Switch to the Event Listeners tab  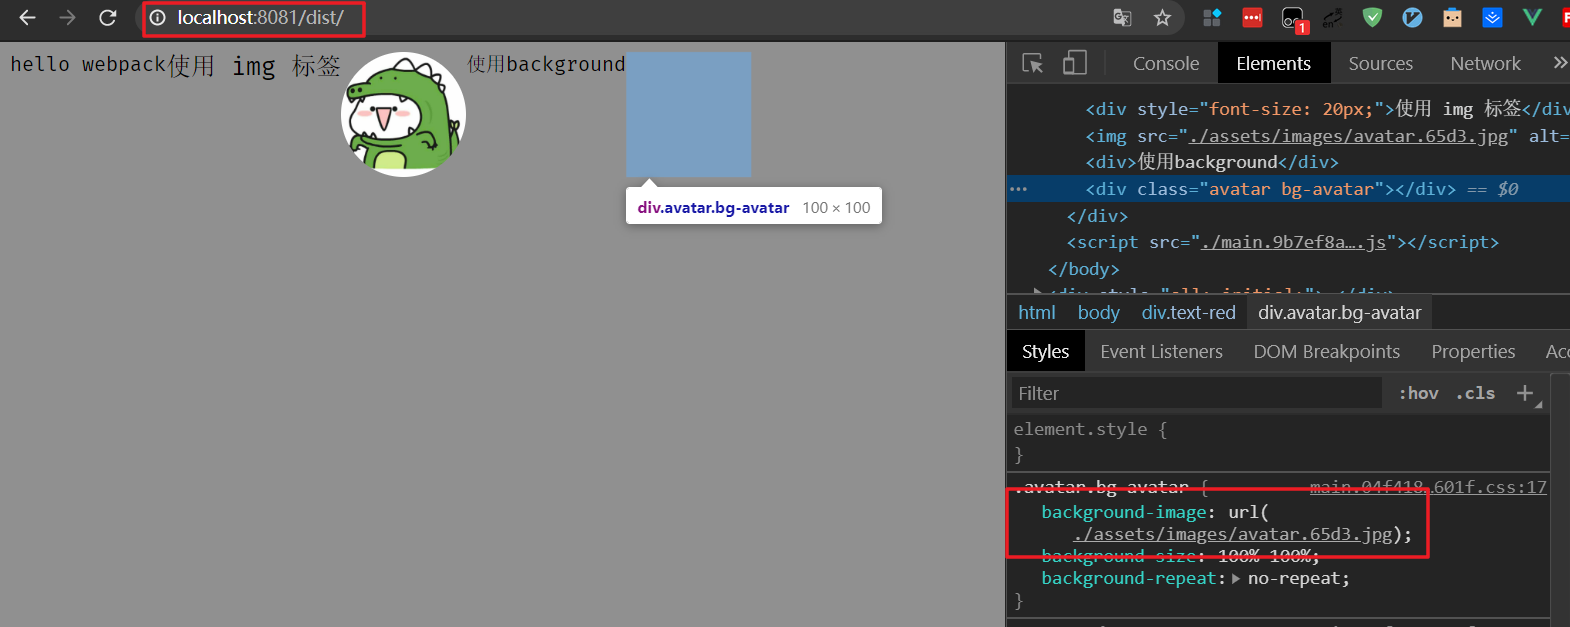pyautogui.click(x=1161, y=352)
